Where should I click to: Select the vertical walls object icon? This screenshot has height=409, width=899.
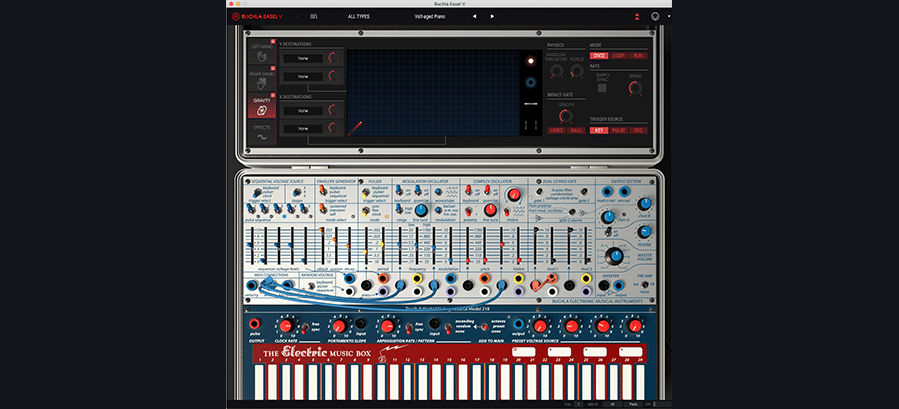pyautogui.click(x=531, y=125)
